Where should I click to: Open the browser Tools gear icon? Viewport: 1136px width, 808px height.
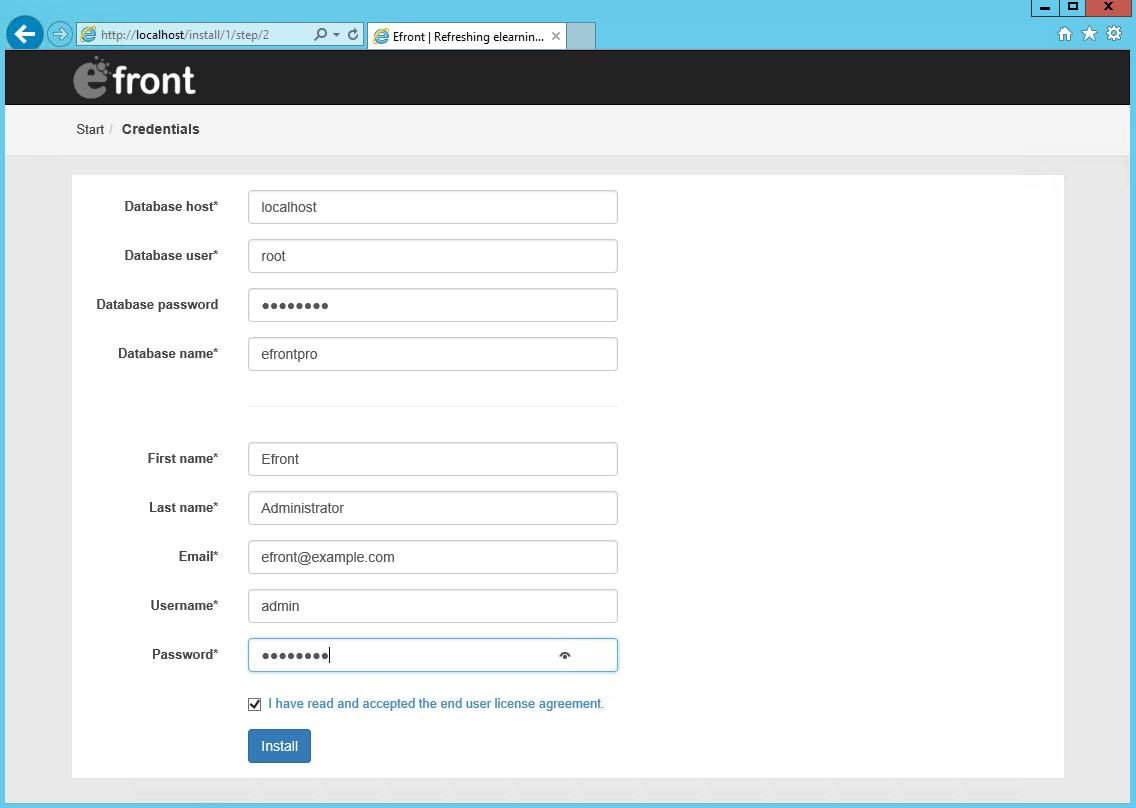[x=1114, y=34]
